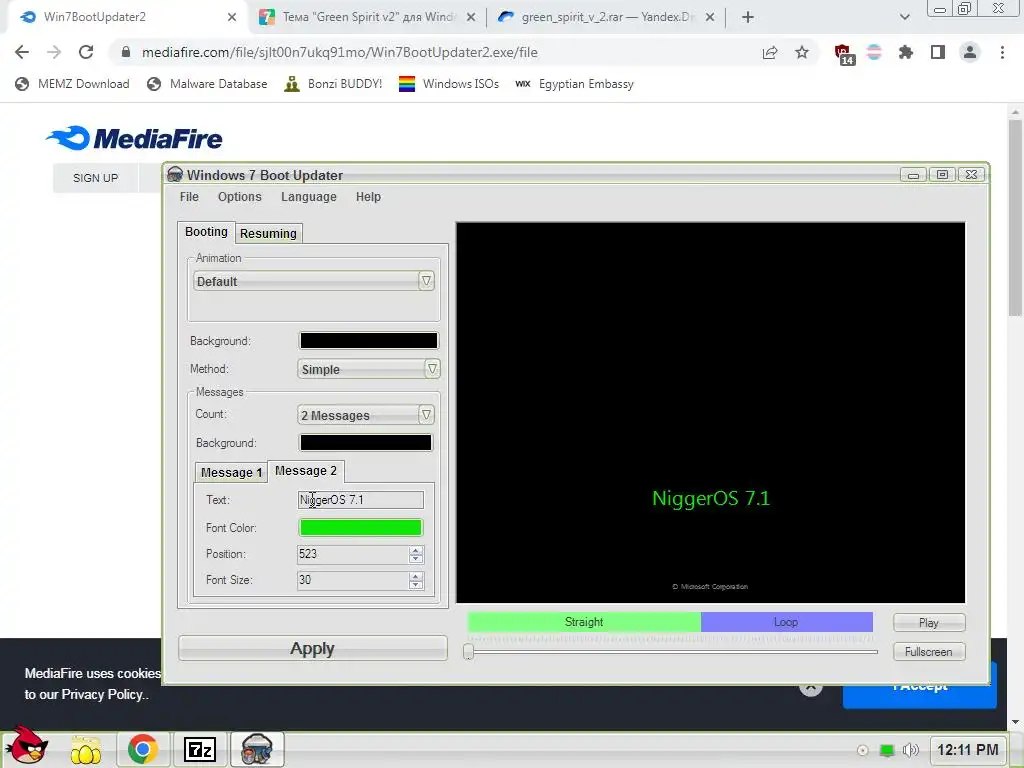Reload the MediaFire page
Viewport: 1024px width, 768px height.
click(86, 52)
